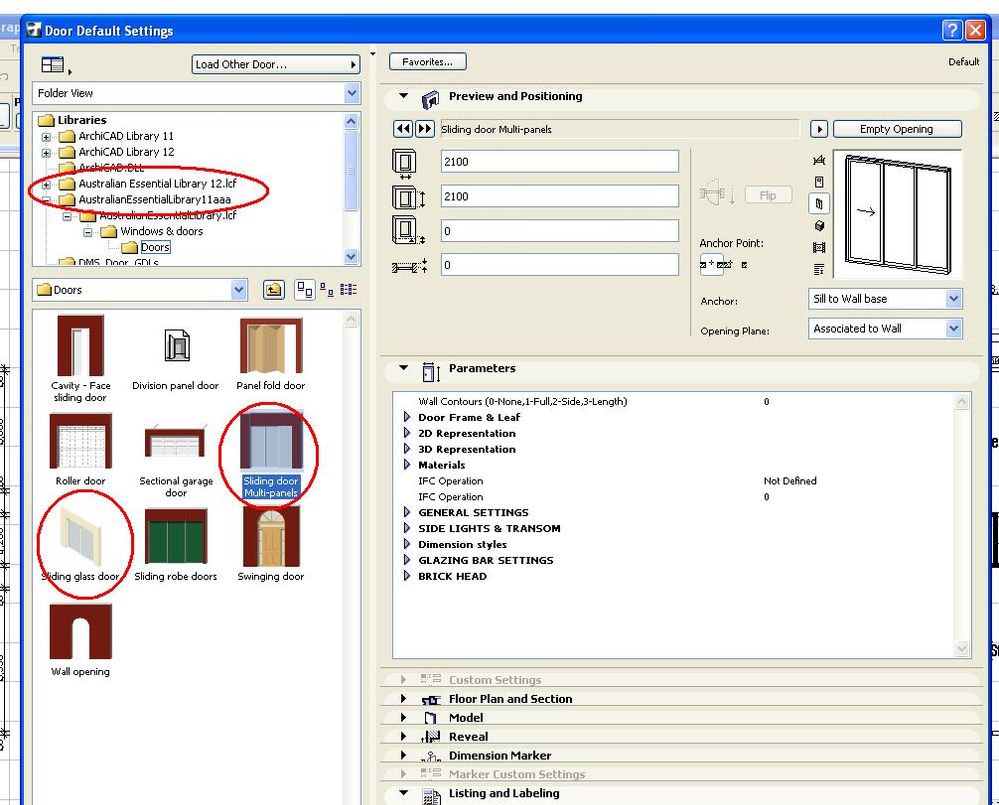Expand Door Frame & Leaf parameters
999x805 pixels.
point(407,417)
